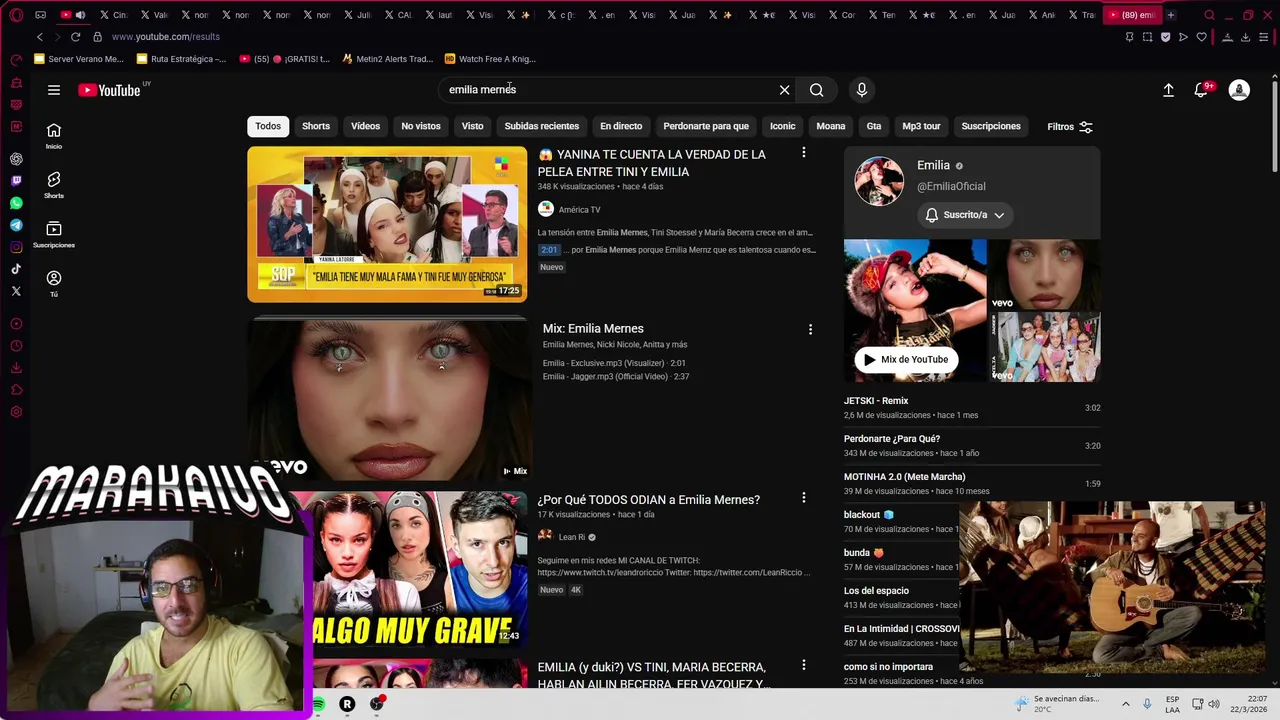Select the Todos filter chip
The image size is (1280, 720).
(x=268, y=126)
